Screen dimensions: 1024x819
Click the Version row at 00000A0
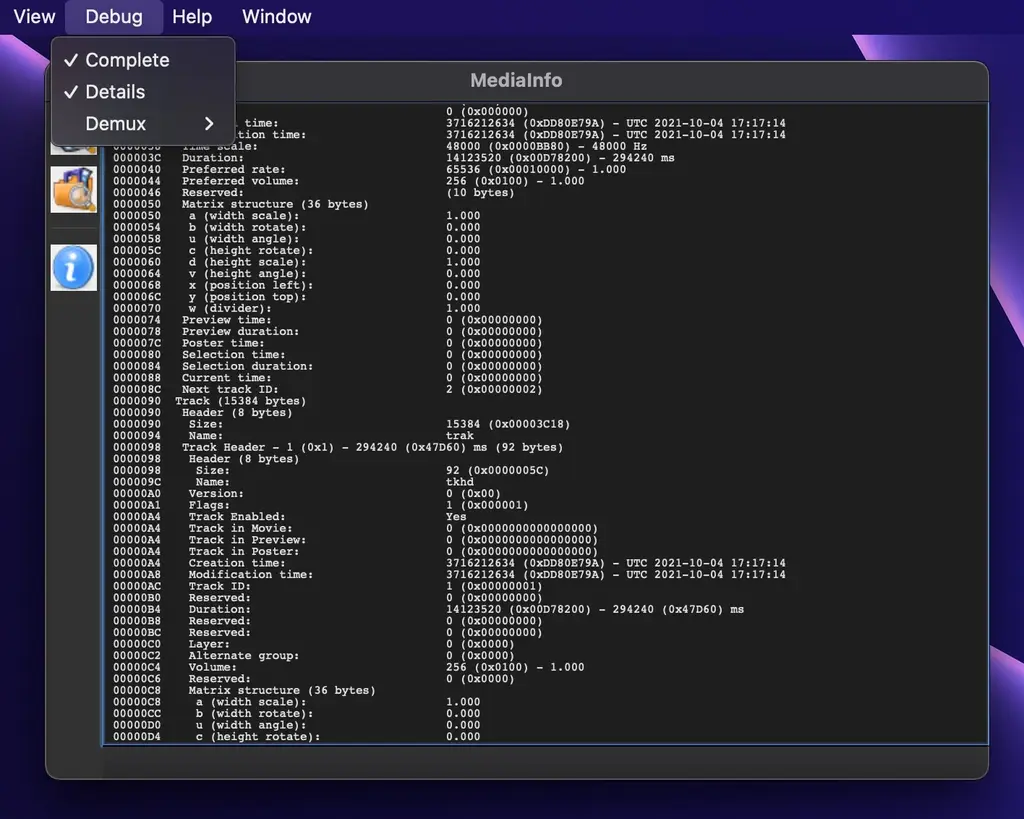tap(307, 494)
